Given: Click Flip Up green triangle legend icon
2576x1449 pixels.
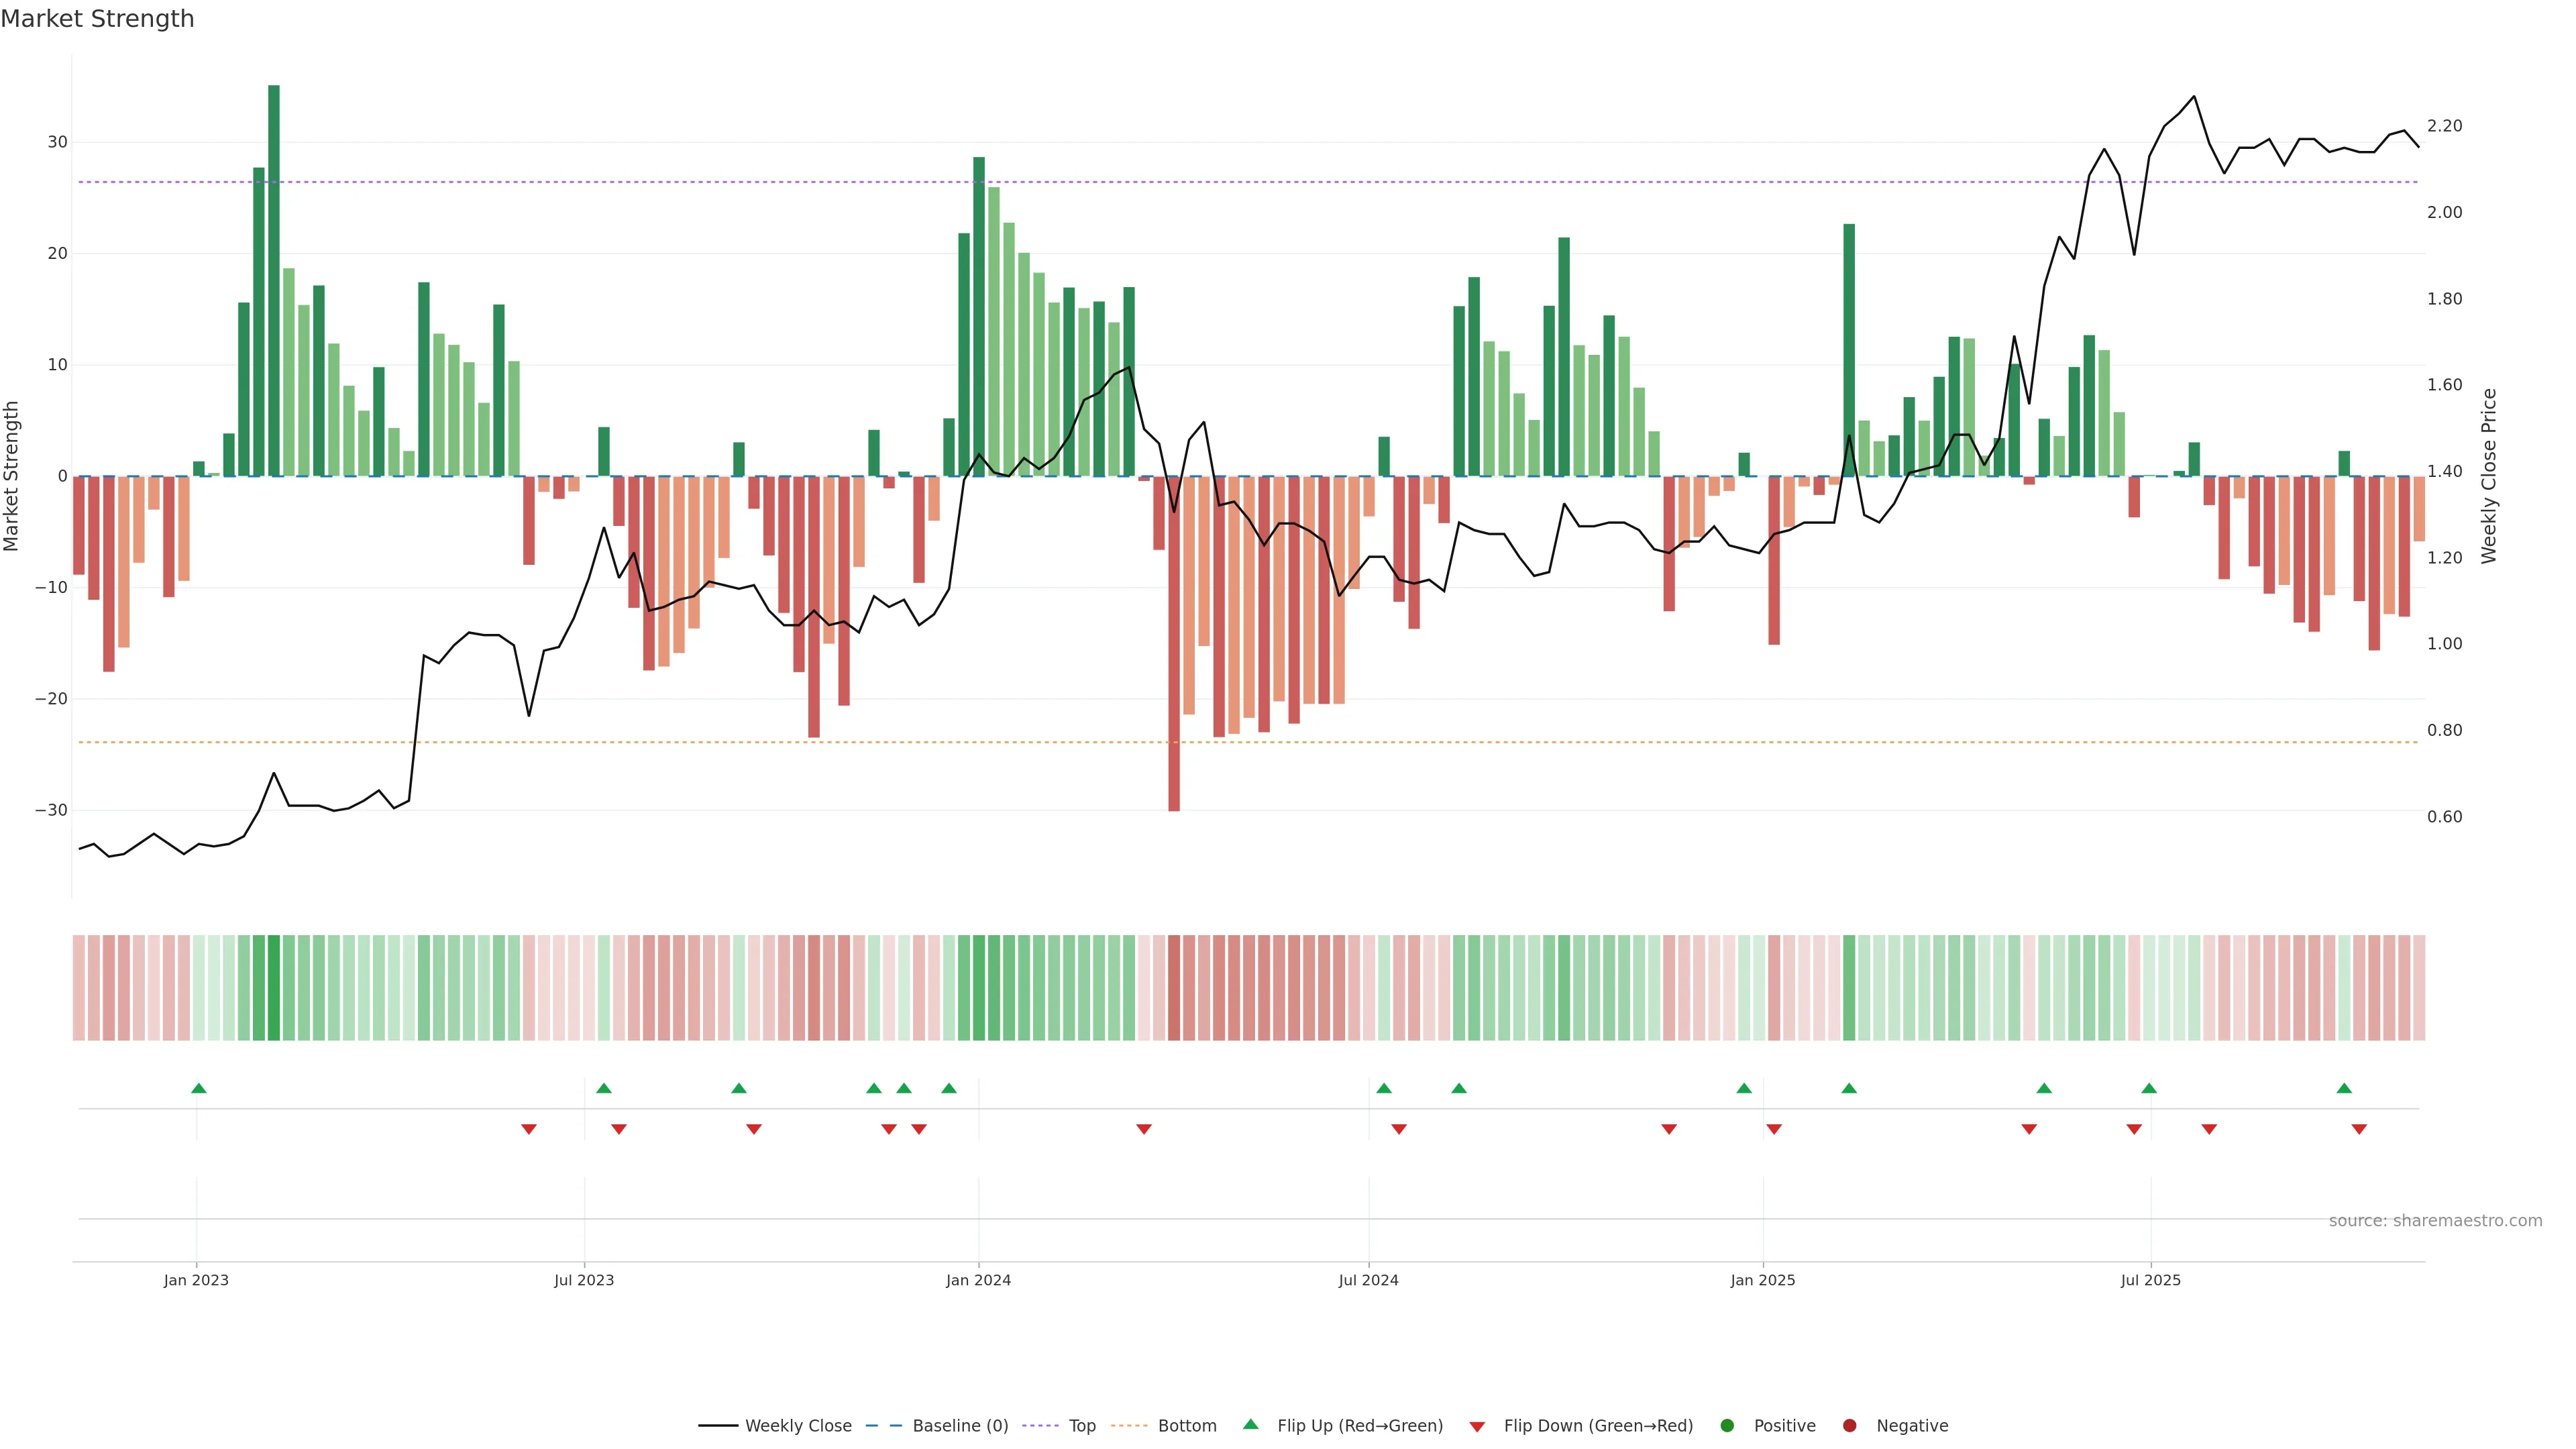Looking at the screenshot, I should click(x=1250, y=1424).
